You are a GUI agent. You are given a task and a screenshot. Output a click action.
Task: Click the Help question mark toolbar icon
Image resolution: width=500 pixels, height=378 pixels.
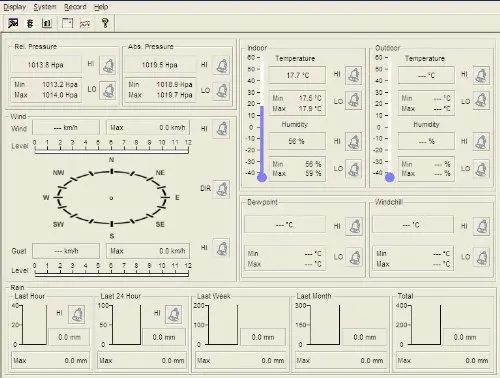[x=105, y=23]
